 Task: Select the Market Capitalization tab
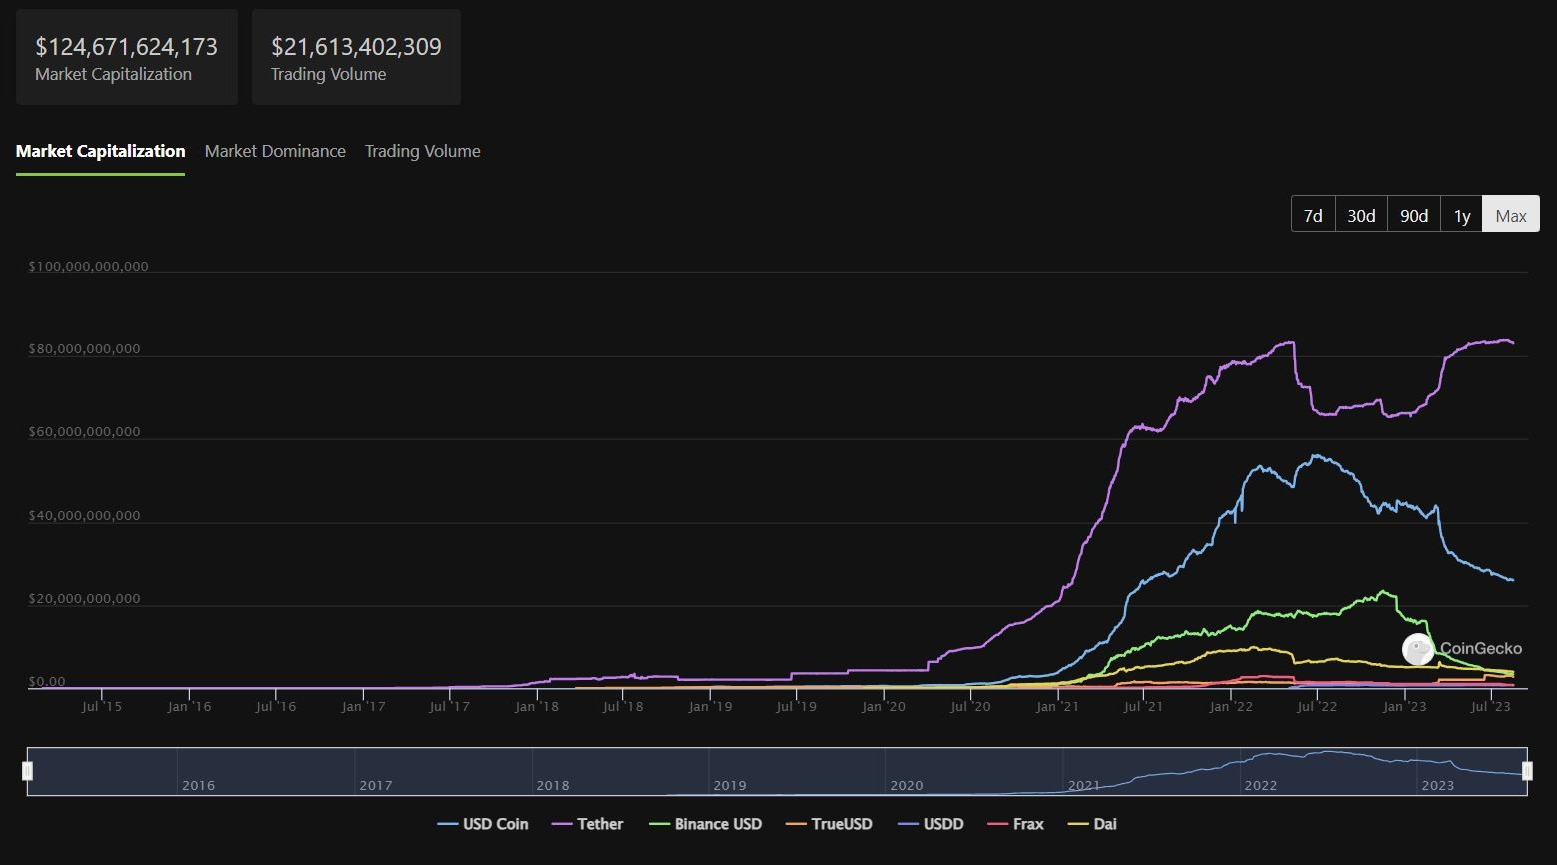coord(100,151)
